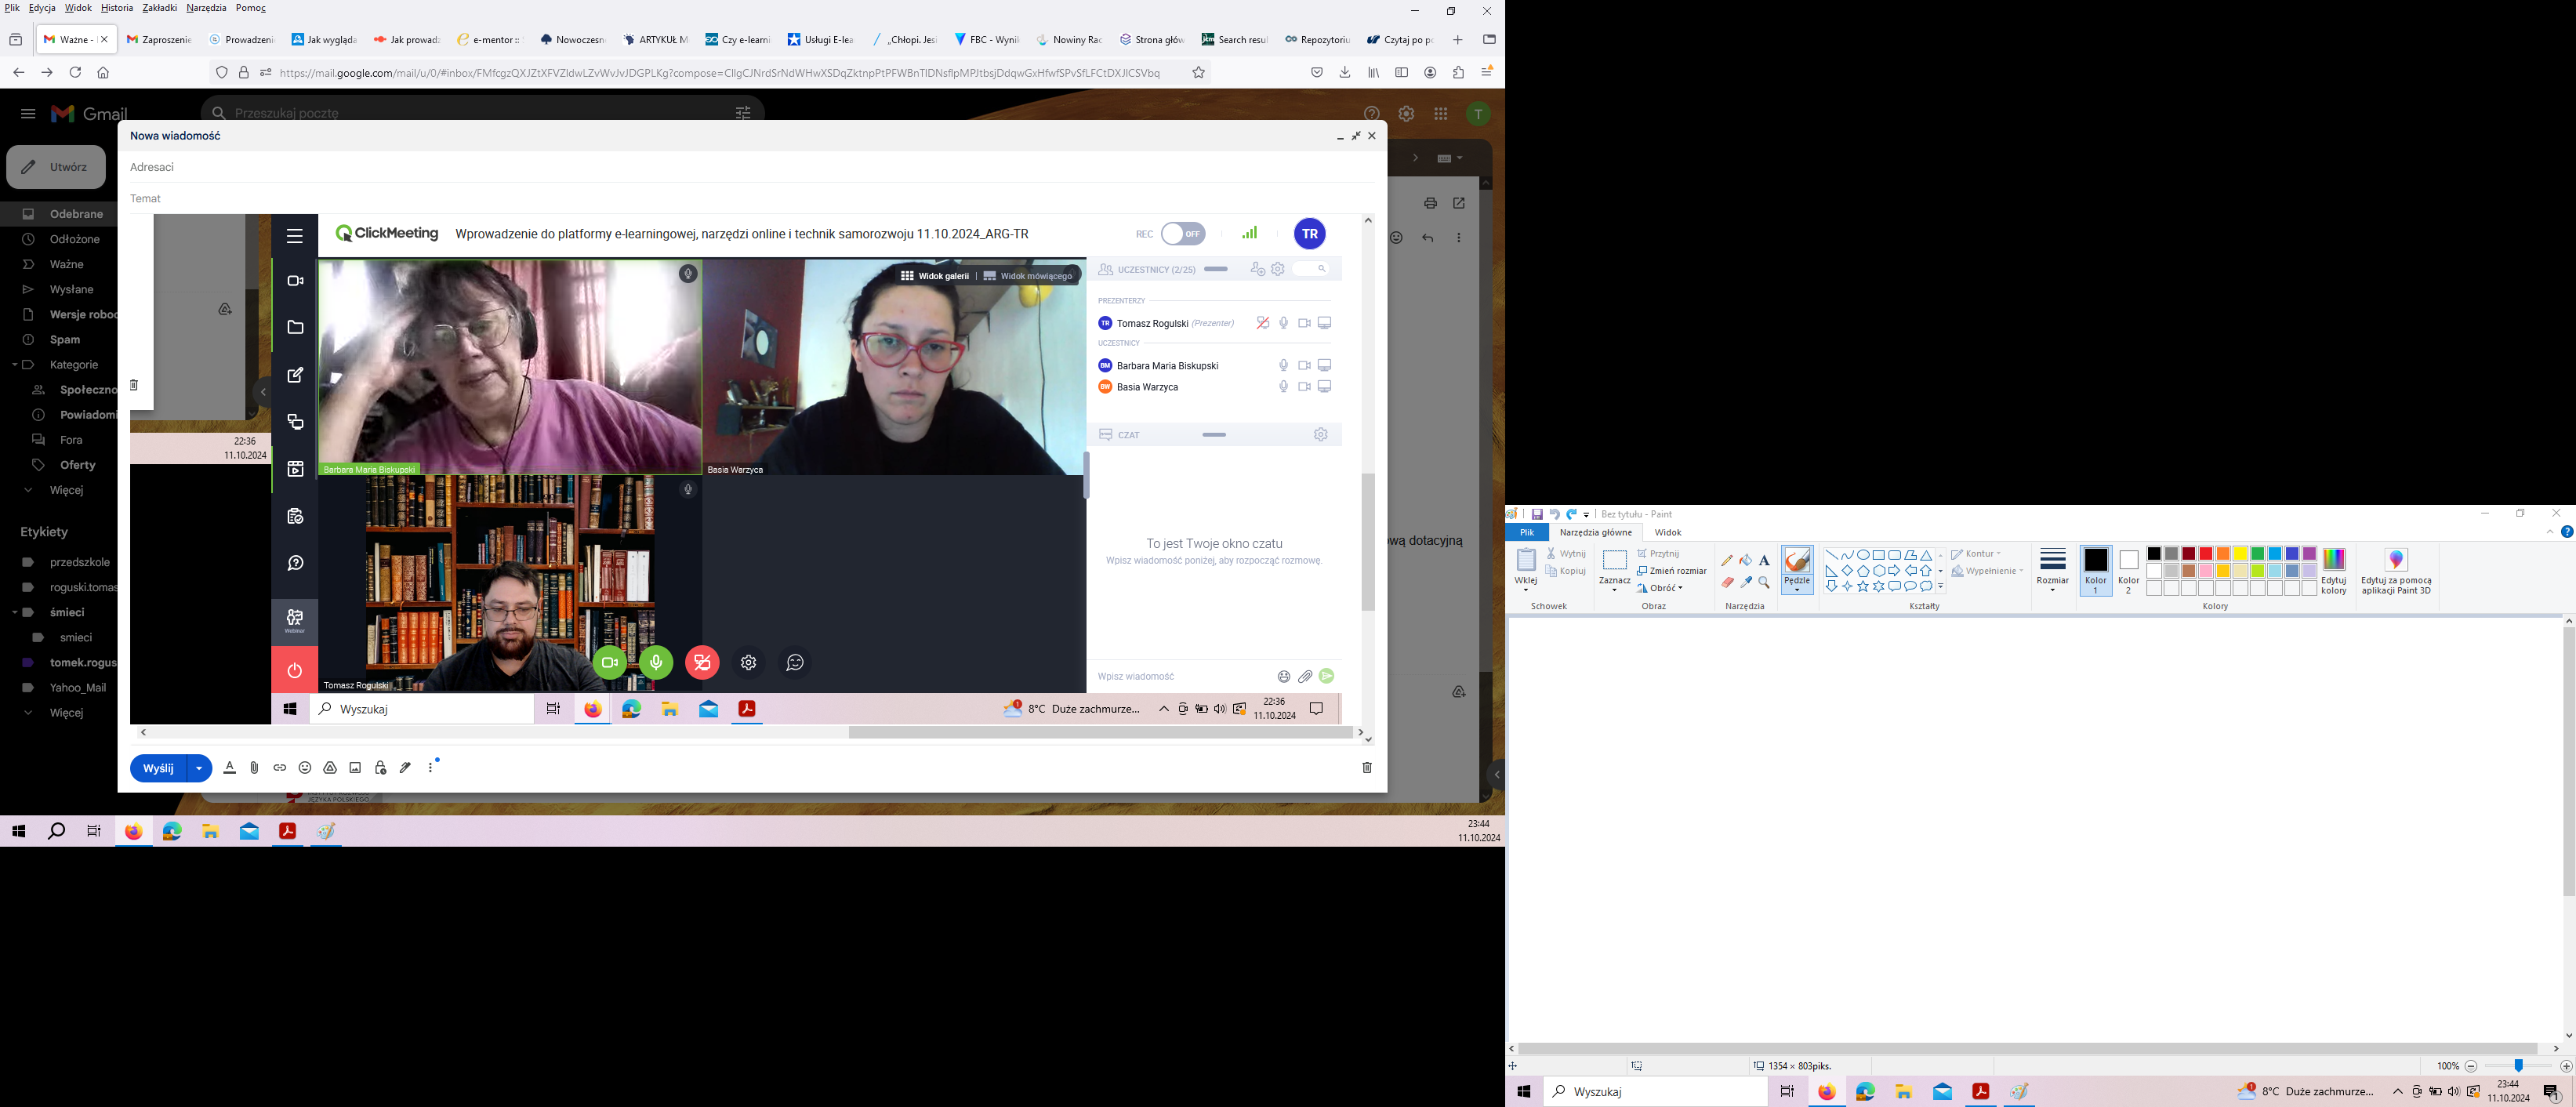Open the Wklej dropdown arrow in Paint
The width and height of the screenshot is (2576, 1107).
point(1526,590)
